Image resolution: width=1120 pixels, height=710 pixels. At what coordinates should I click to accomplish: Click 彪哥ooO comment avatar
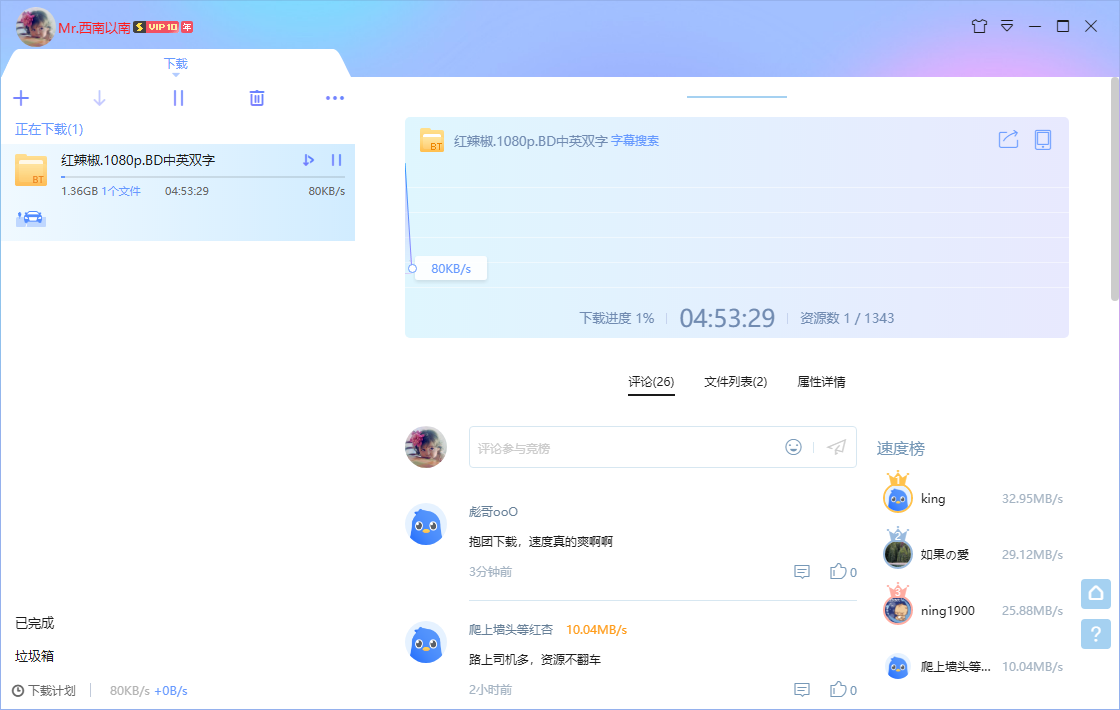point(426,524)
